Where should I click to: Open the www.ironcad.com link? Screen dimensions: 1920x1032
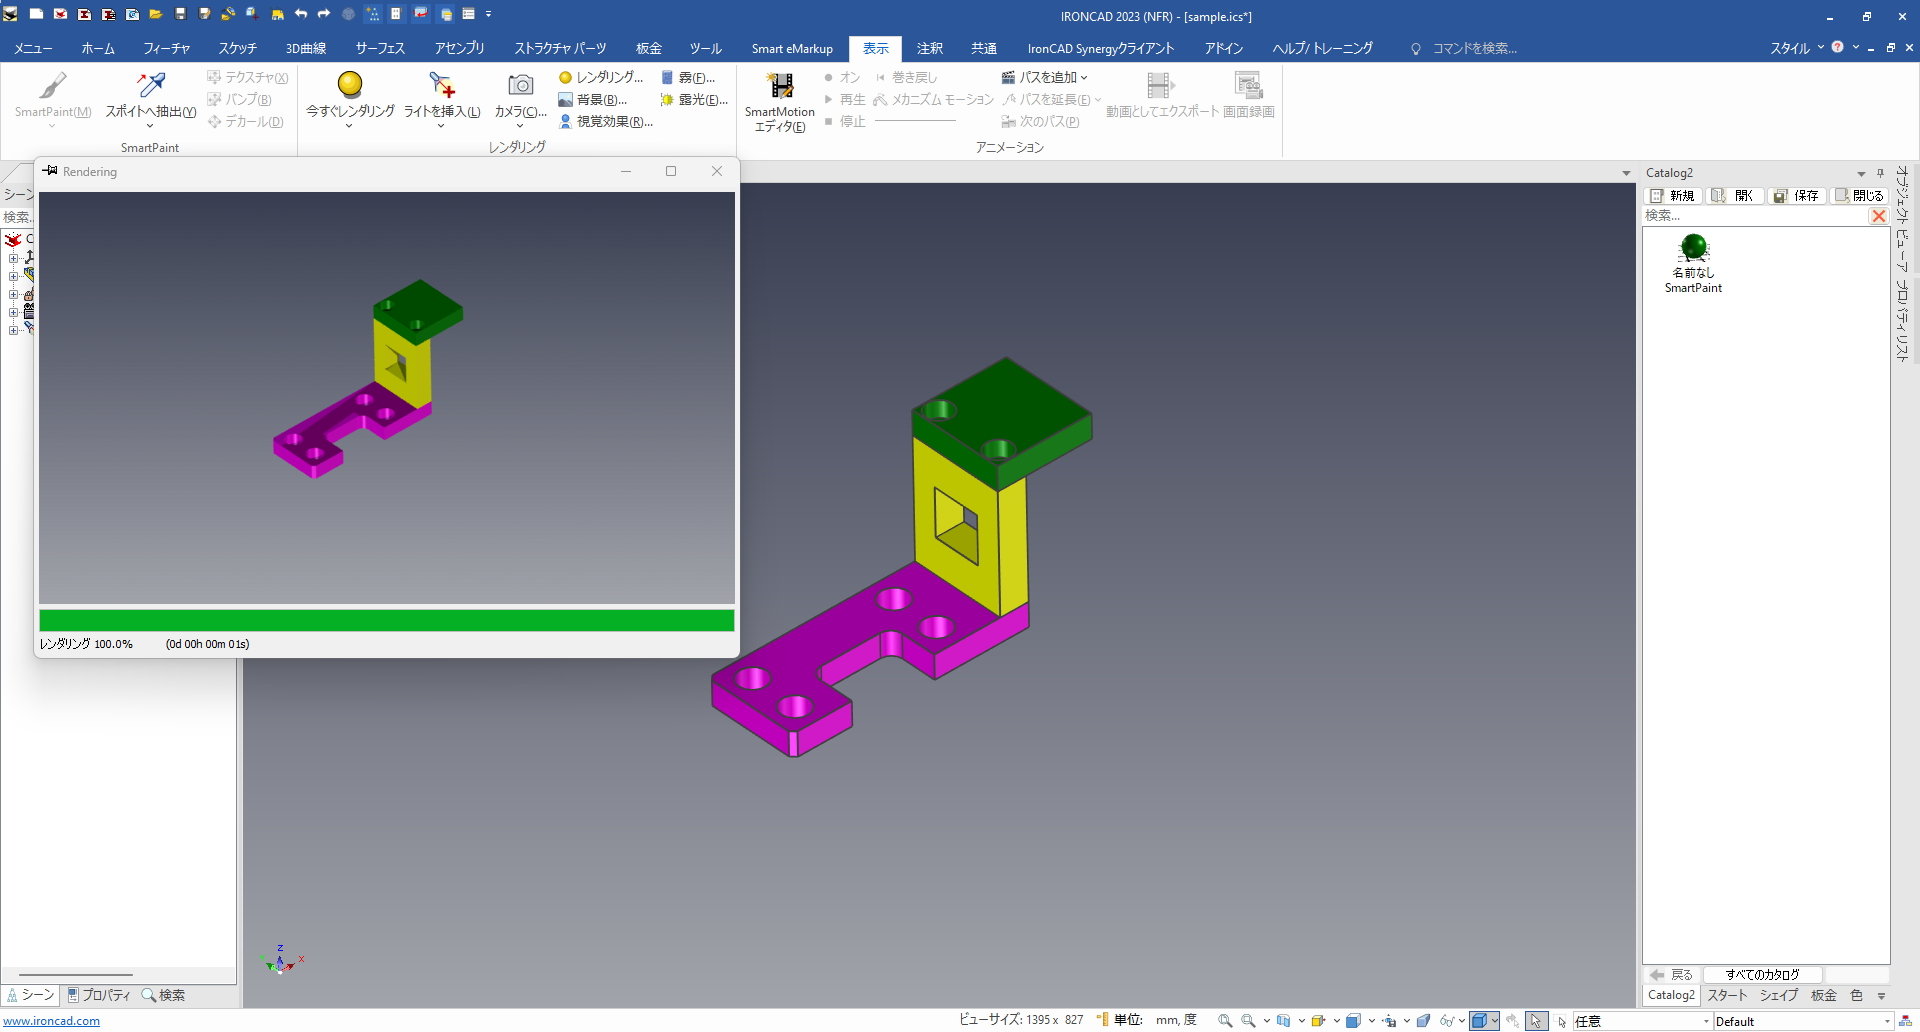pos(51,1021)
